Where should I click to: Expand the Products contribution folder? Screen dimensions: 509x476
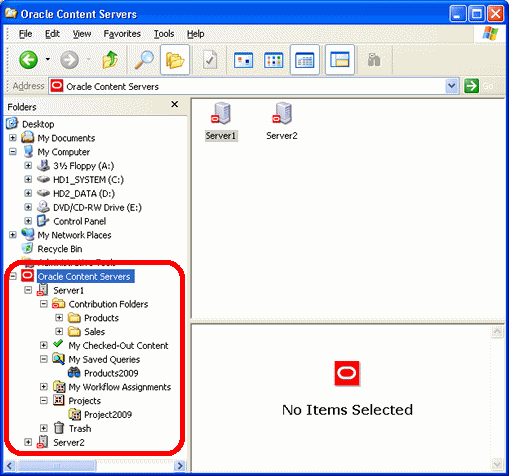pyautogui.click(x=59, y=318)
